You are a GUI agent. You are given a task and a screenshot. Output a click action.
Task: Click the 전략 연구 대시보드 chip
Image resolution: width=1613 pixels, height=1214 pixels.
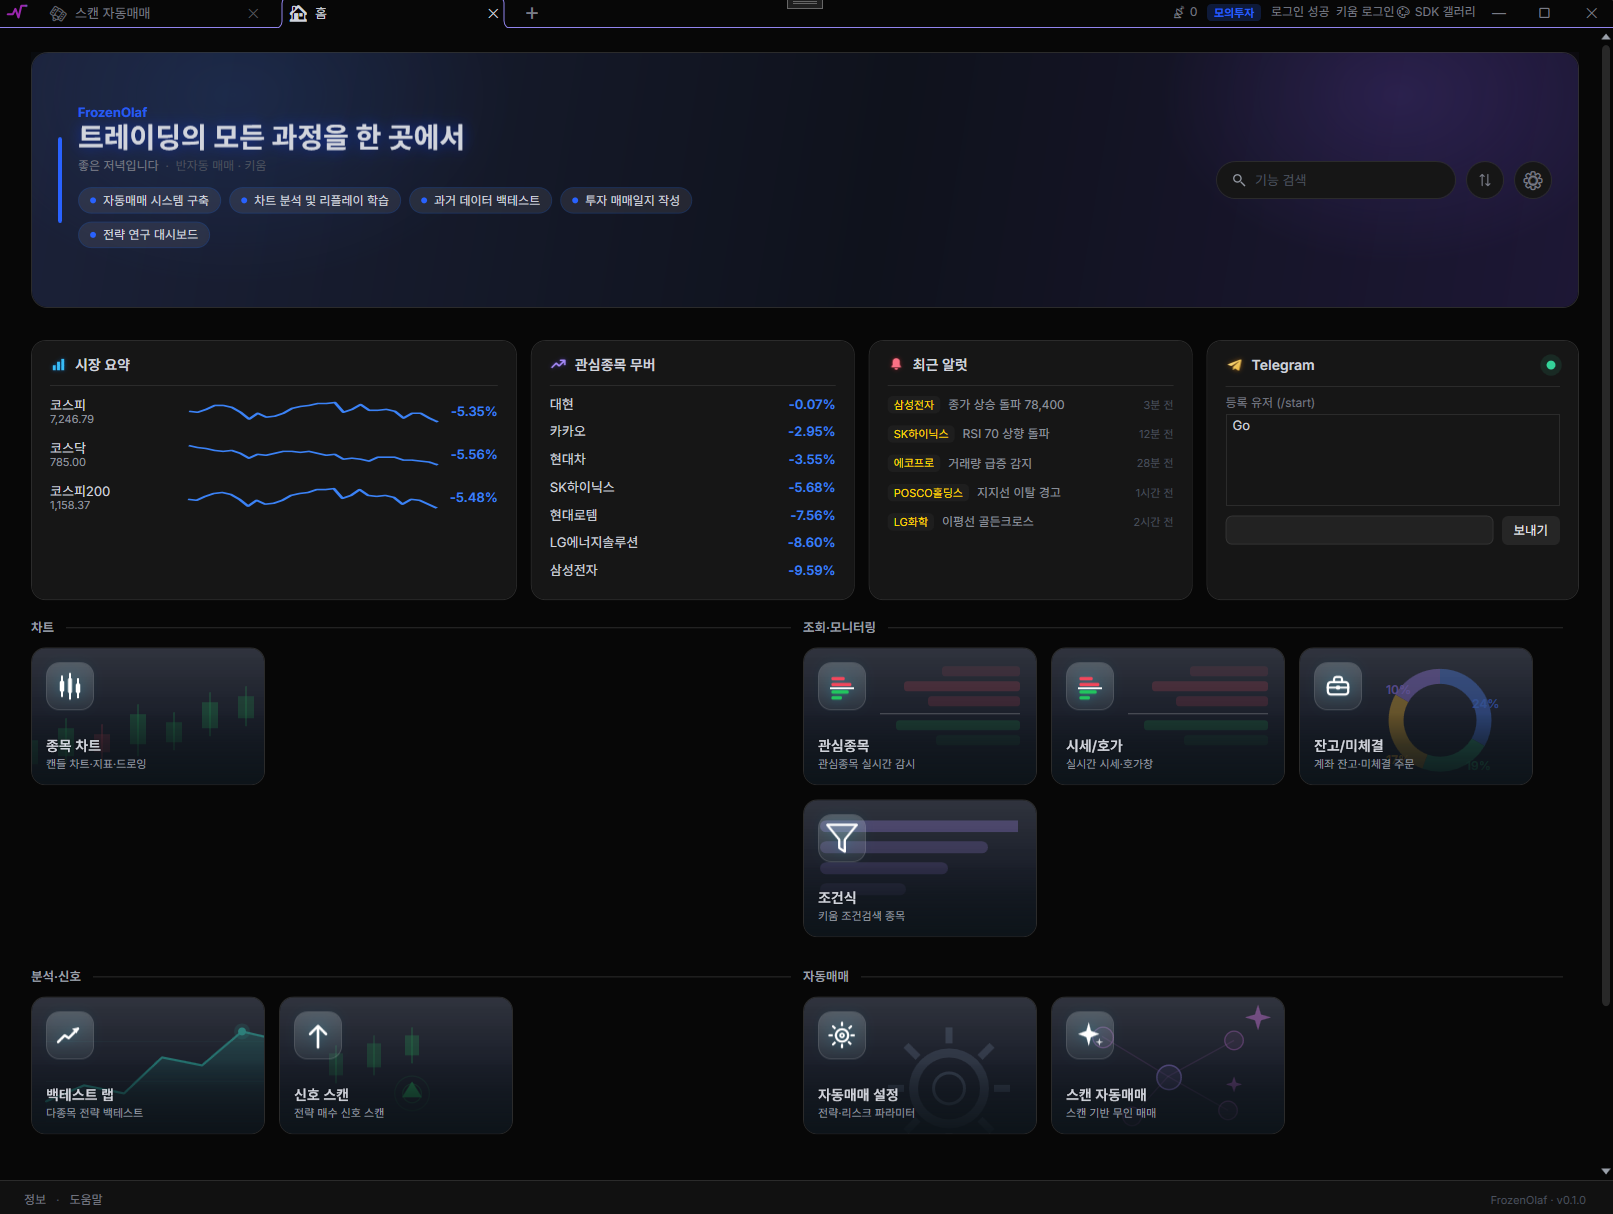(x=144, y=235)
